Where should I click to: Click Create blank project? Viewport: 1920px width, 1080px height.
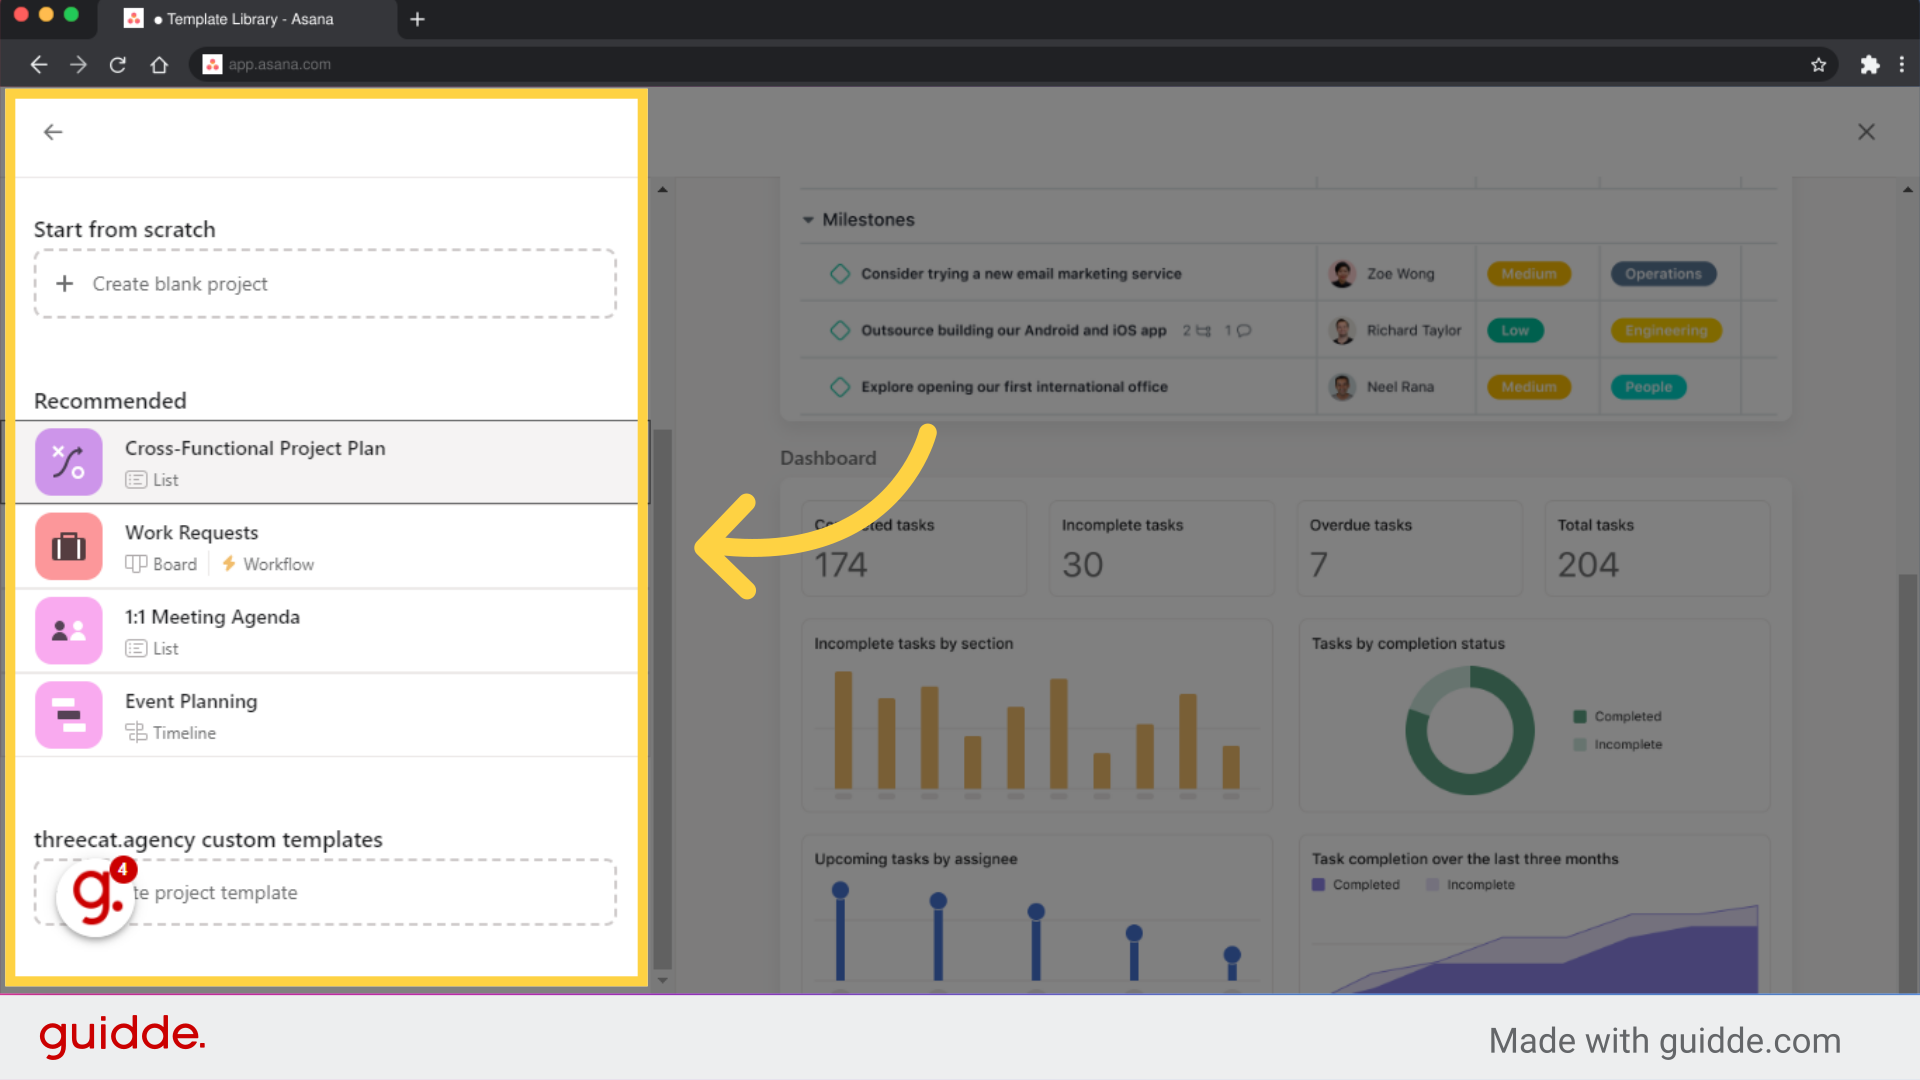tap(325, 284)
